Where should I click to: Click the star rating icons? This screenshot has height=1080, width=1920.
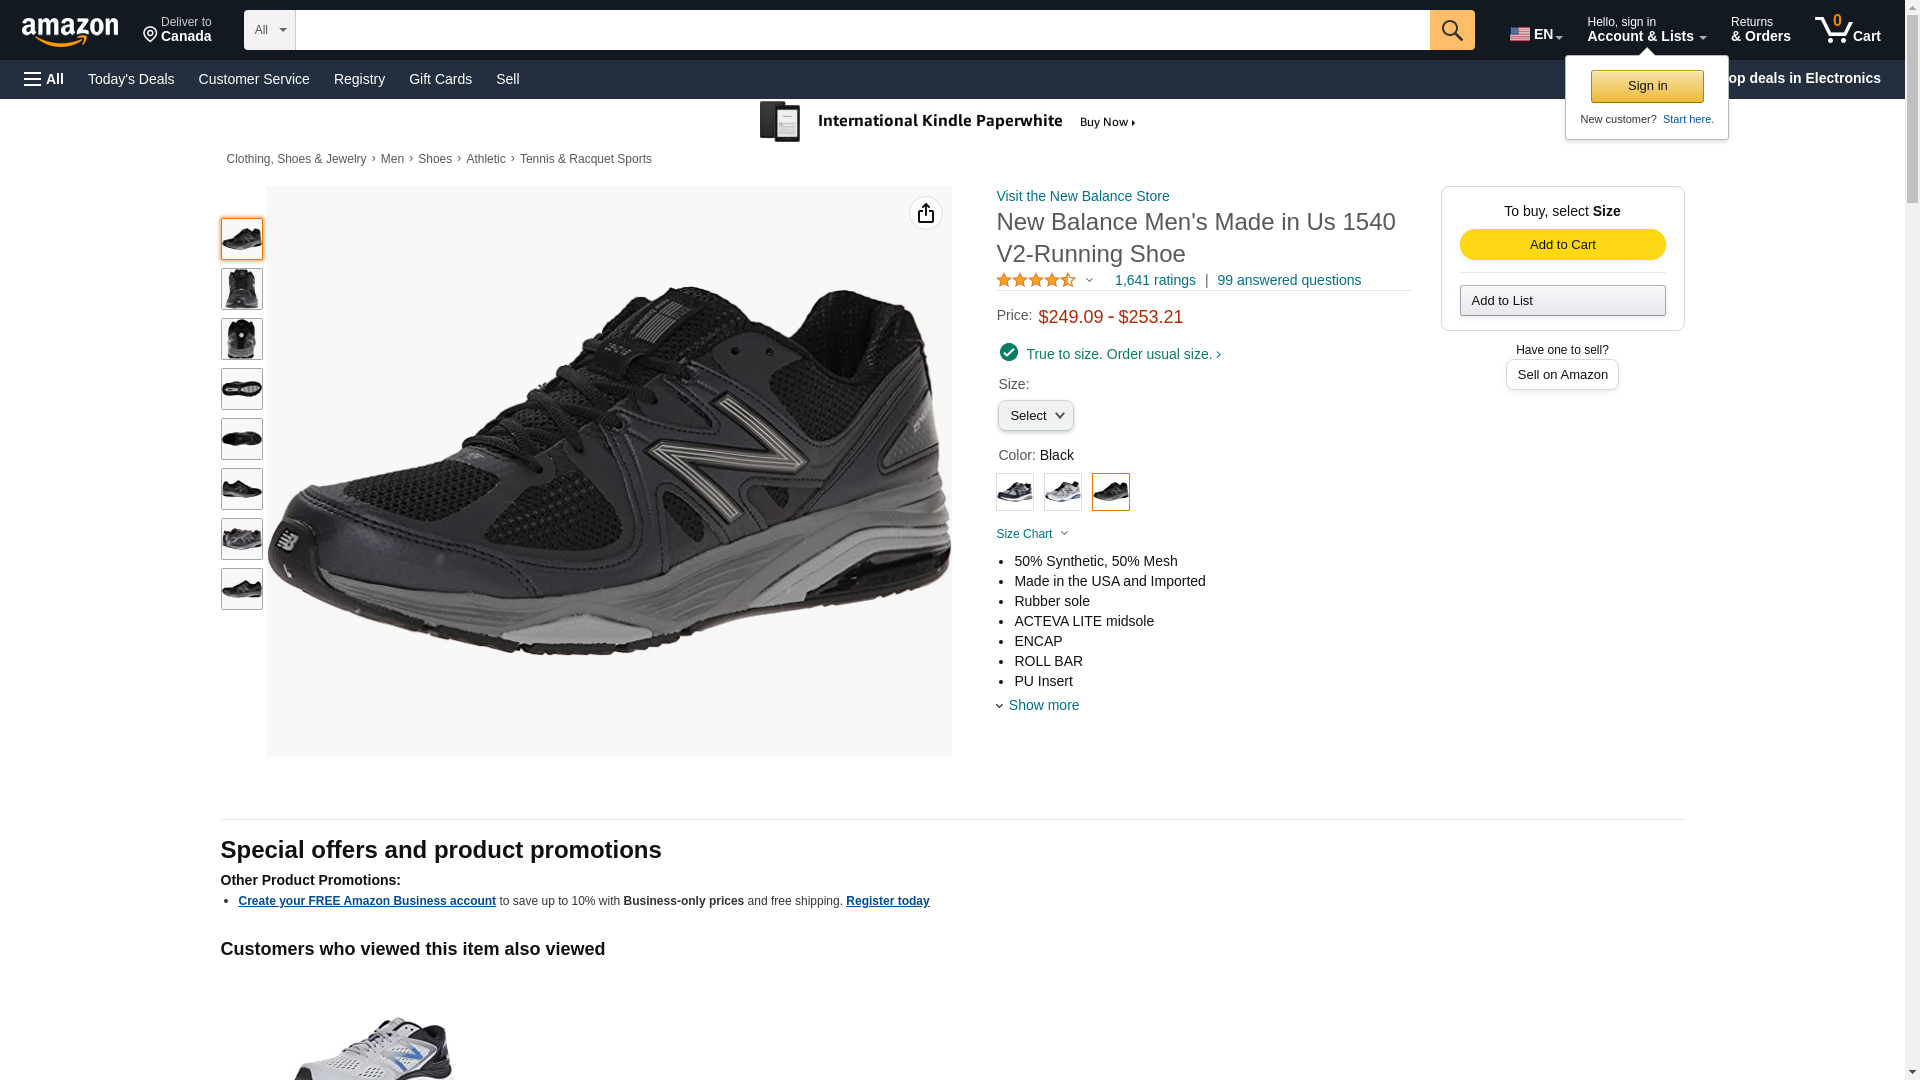coord(1035,281)
